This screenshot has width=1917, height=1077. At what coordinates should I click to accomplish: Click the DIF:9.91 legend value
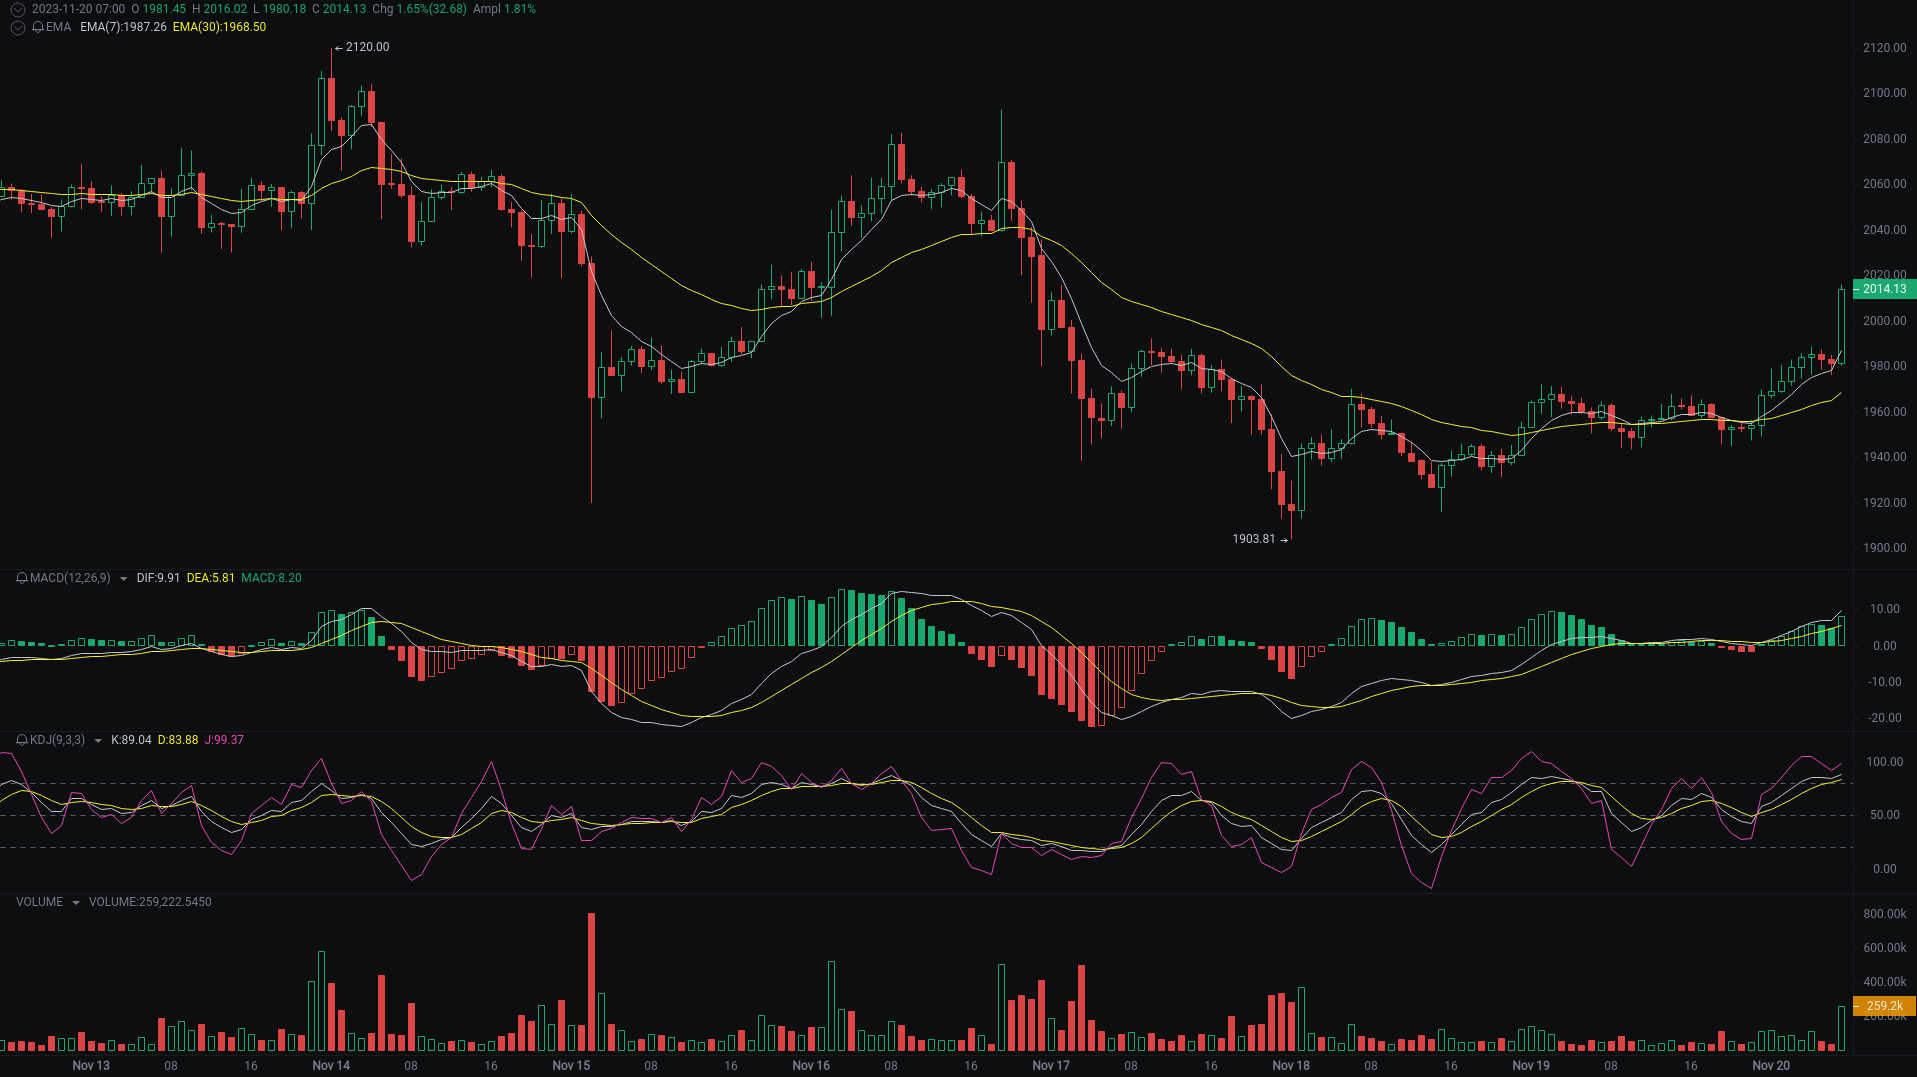(x=158, y=578)
